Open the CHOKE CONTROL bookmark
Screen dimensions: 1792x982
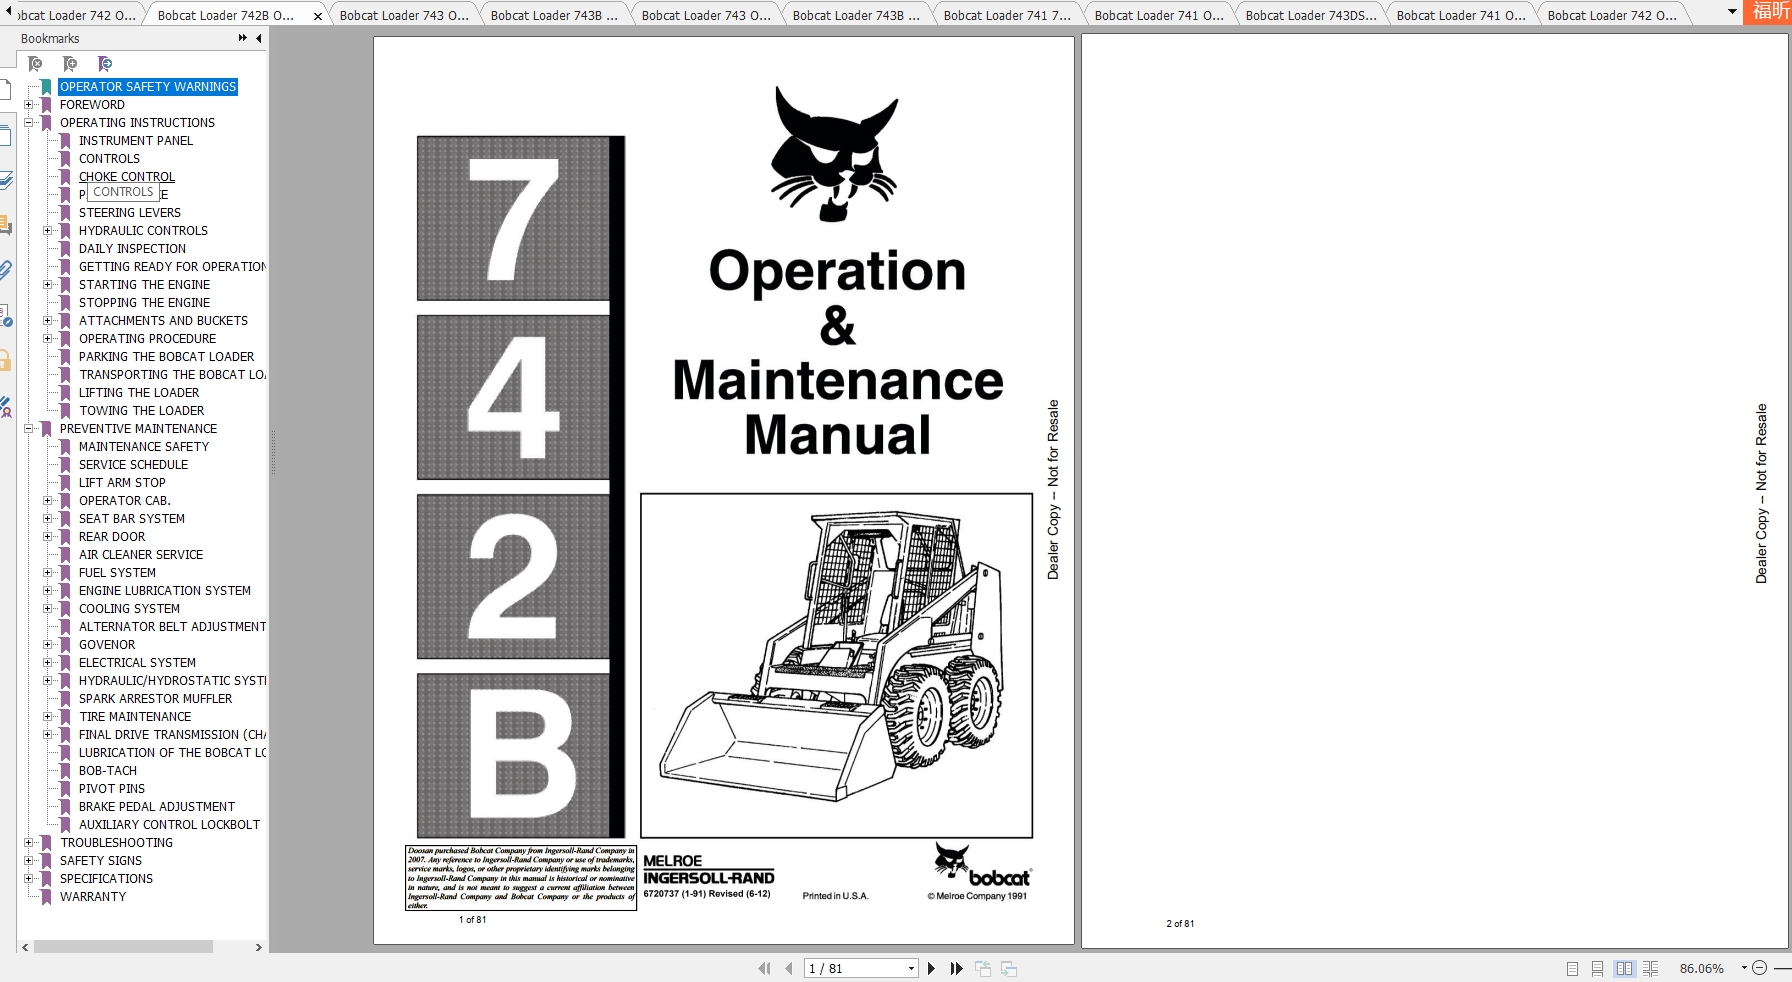(127, 177)
